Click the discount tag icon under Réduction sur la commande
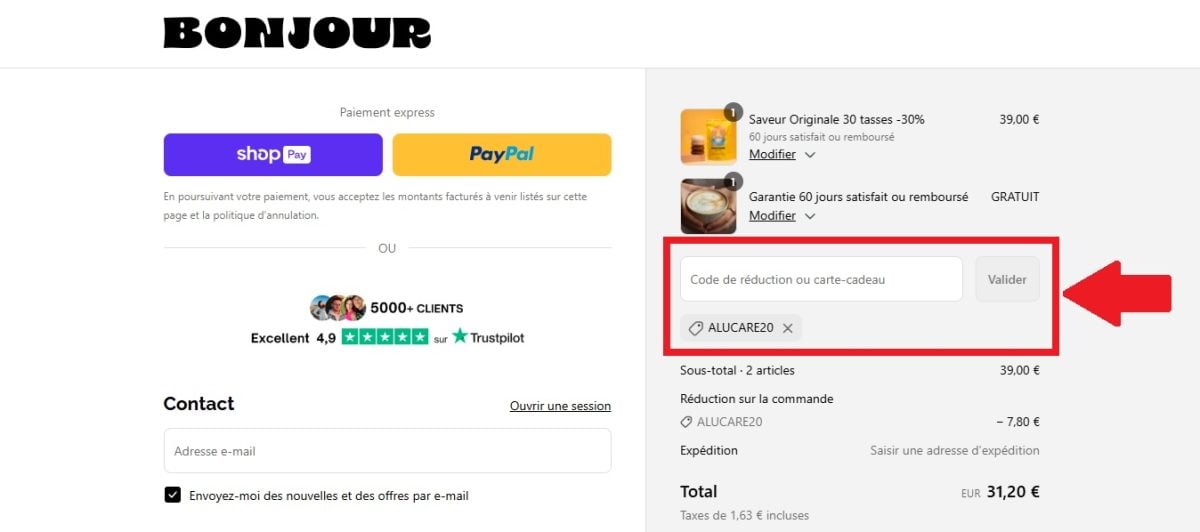This screenshot has width=1200, height=532. 686,422
